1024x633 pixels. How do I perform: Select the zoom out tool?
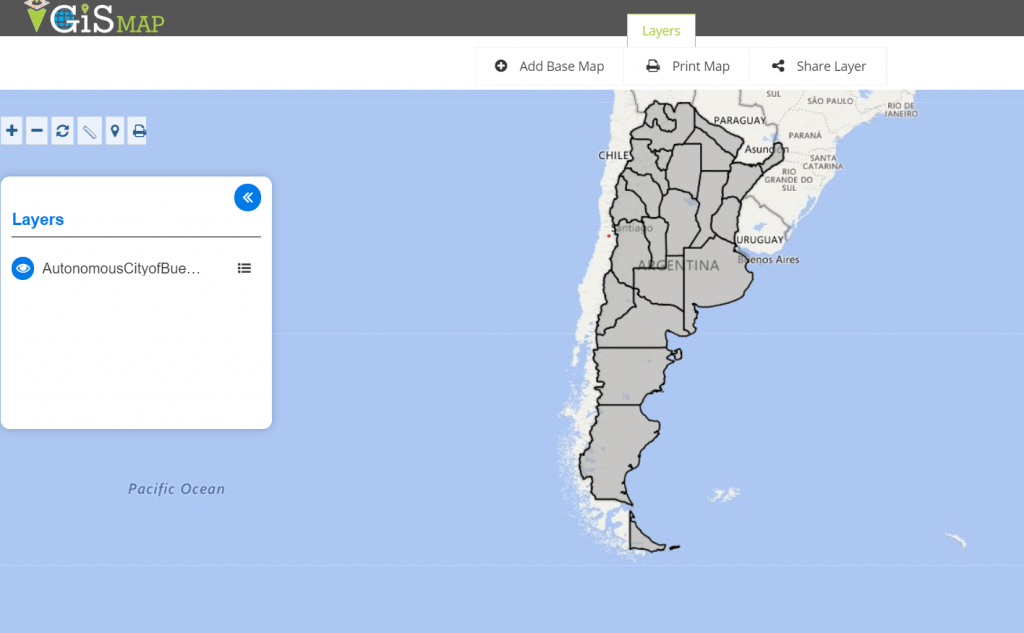36,130
